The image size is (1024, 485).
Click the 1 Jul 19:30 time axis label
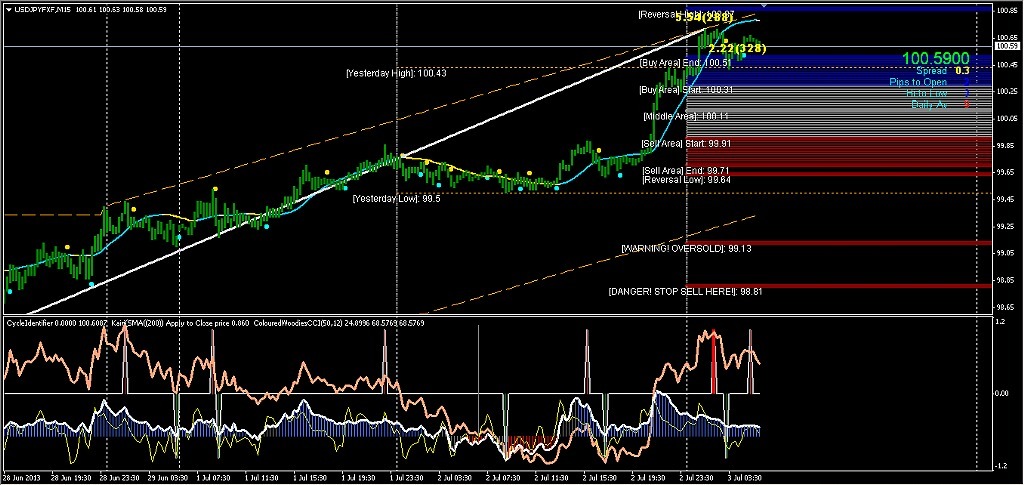click(359, 478)
